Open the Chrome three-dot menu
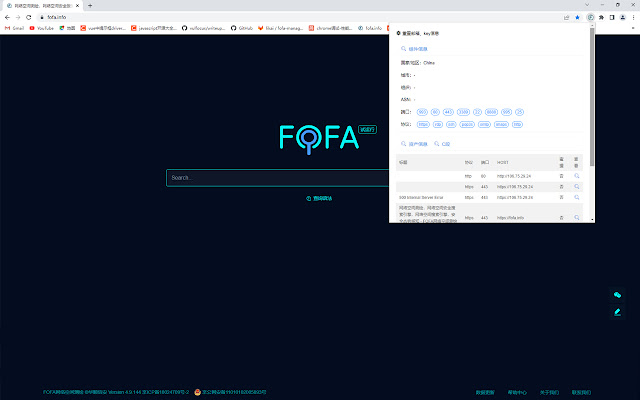The height and width of the screenshot is (400, 640). (x=633, y=17)
